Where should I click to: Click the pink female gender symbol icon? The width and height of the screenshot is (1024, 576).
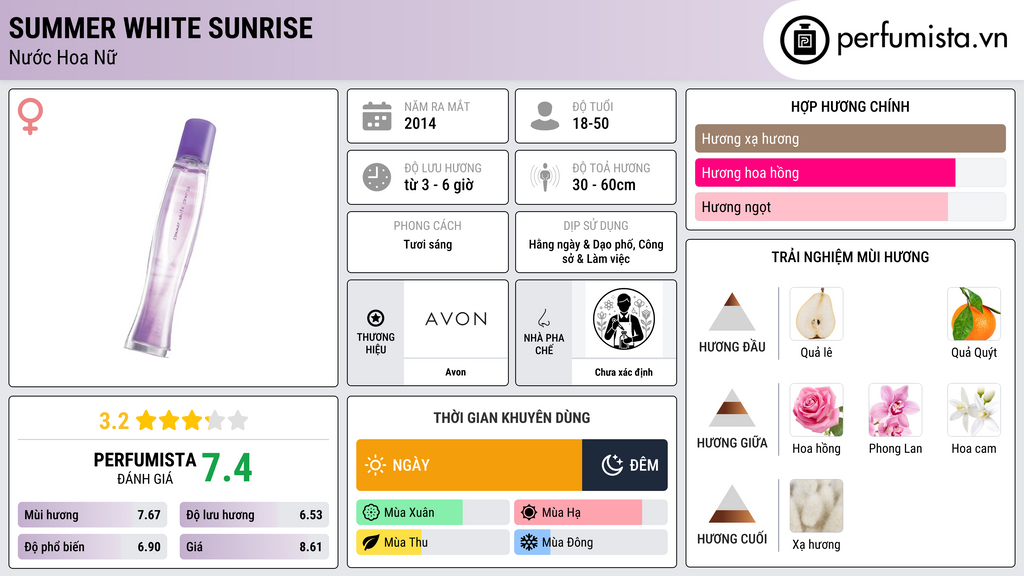(30, 116)
